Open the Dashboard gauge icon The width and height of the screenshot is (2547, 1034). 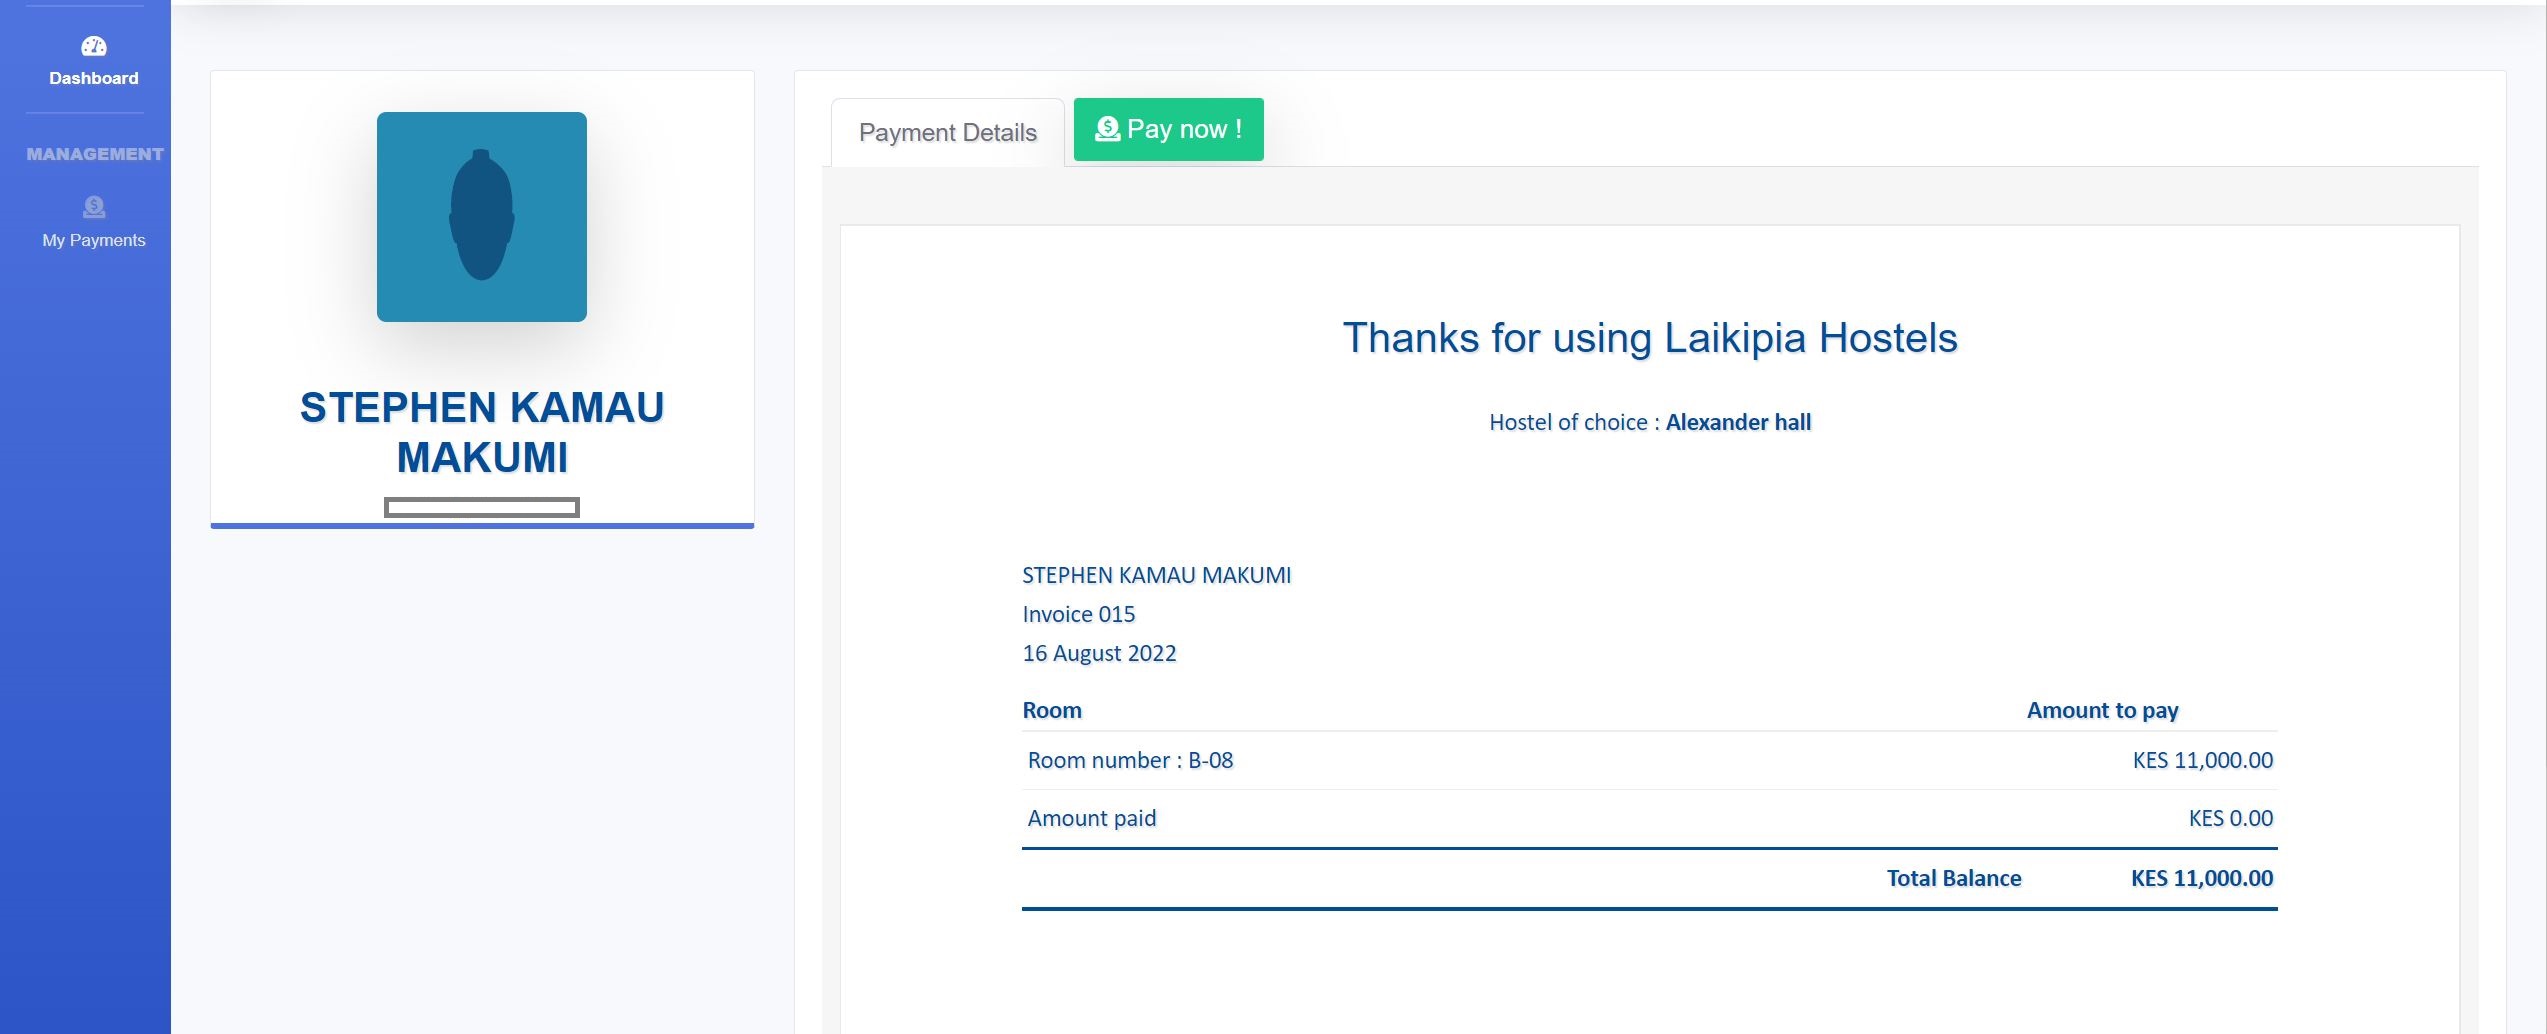tap(94, 46)
